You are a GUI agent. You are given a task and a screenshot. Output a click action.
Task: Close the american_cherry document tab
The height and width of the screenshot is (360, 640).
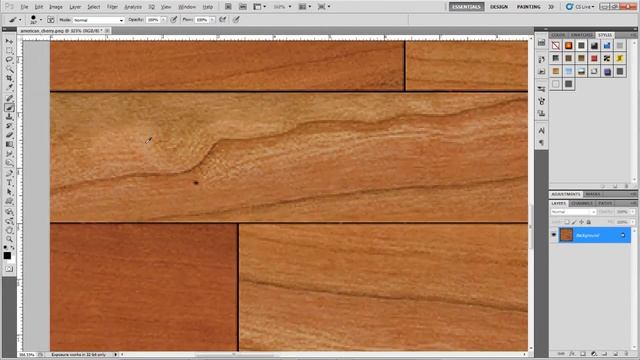107,31
